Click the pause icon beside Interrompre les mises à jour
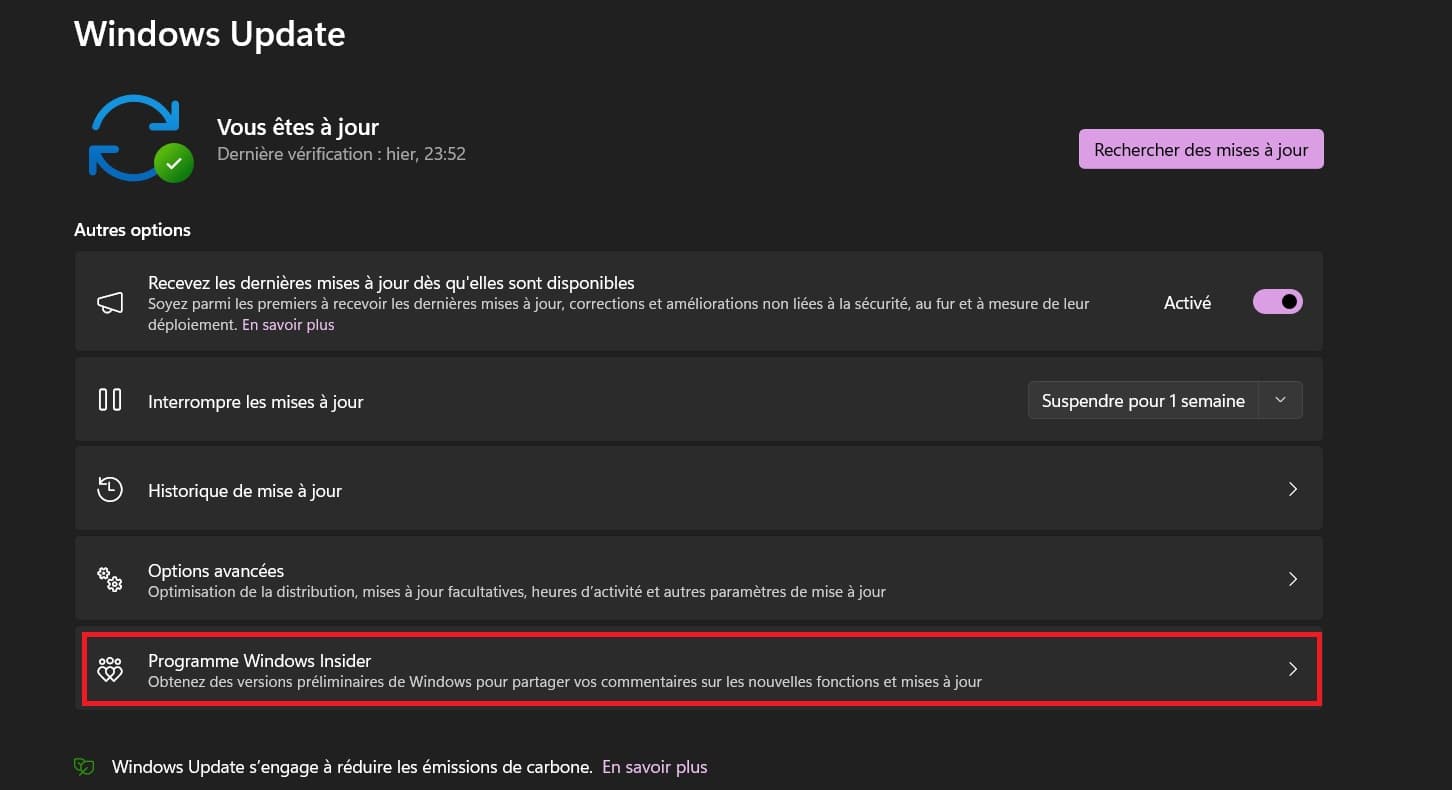1452x790 pixels. (110, 400)
